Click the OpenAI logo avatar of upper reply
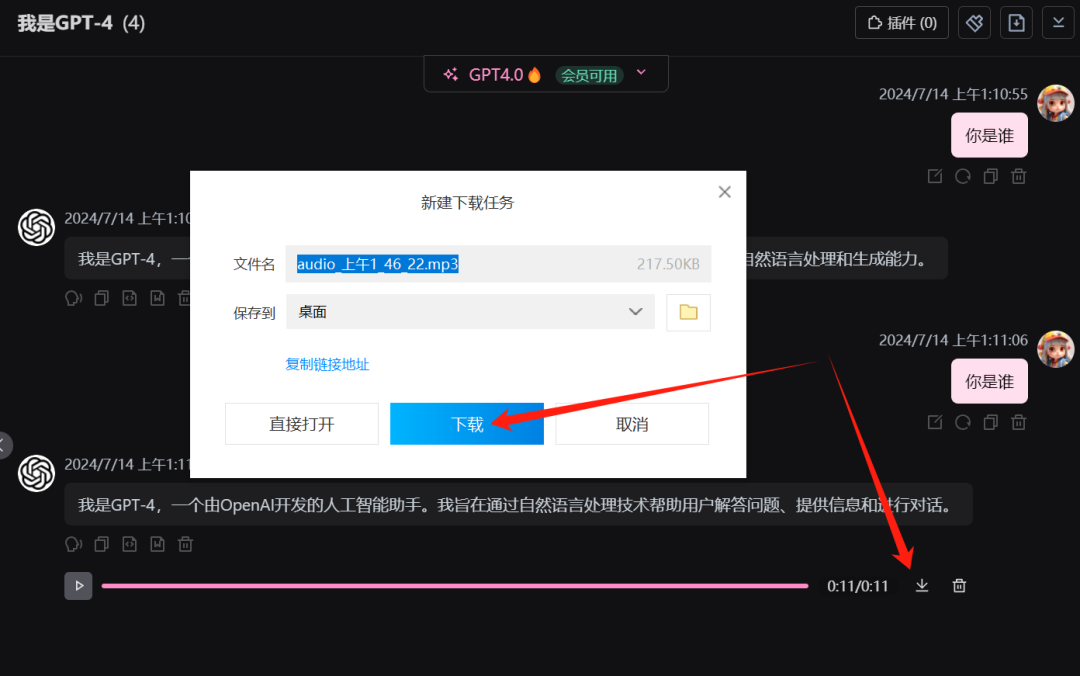Viewport: 1080px width, 676px height. coord(36,227)
